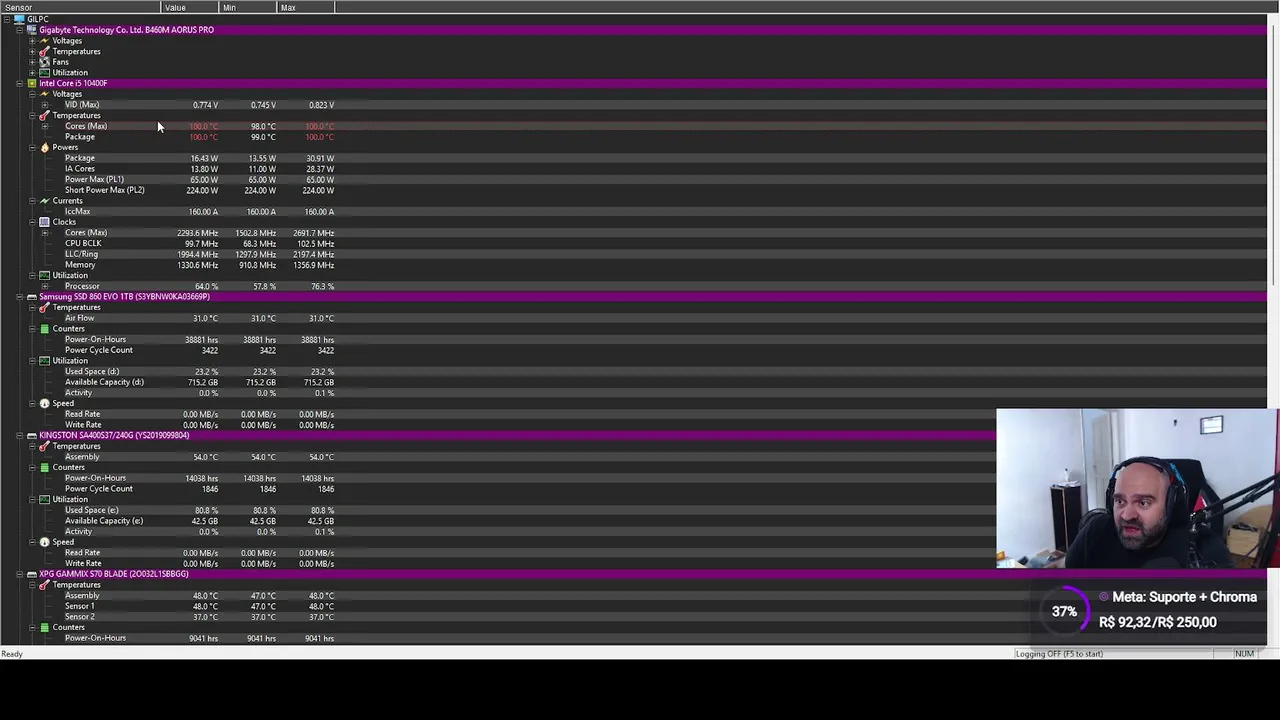The image size is (1280, 720).
Task: Click the thermometer icon under Samsung SSD 860 EVO
Action: 44,307
